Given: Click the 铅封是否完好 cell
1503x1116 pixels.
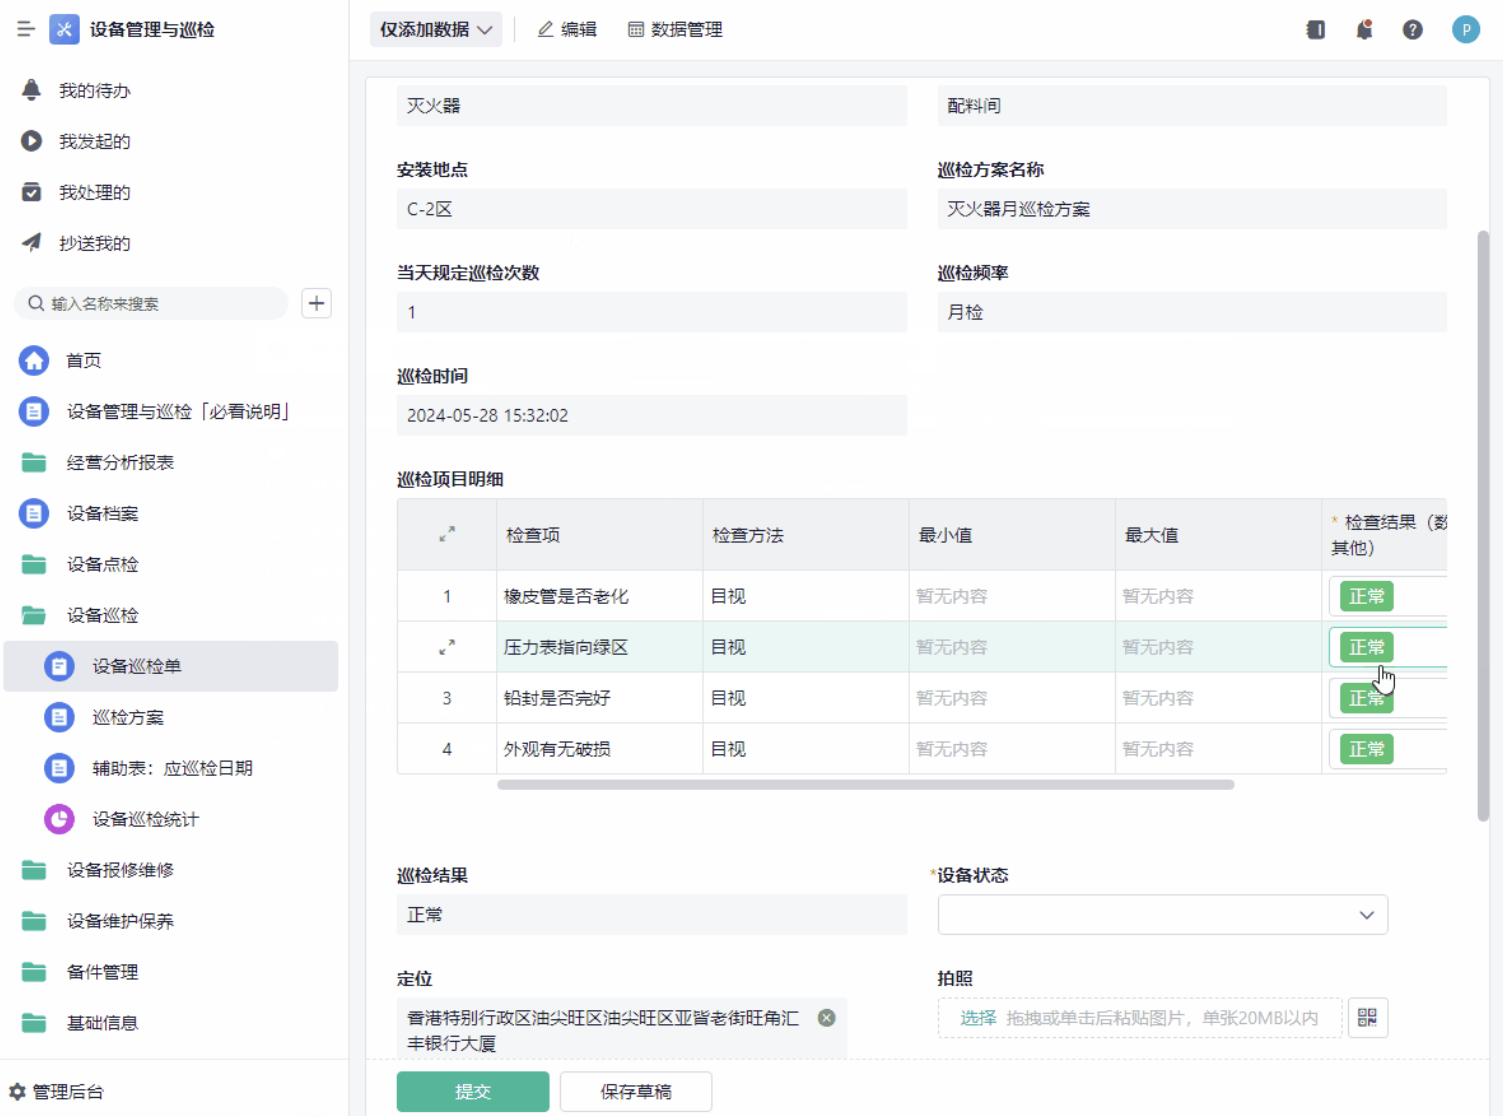Looking at the screenshot, I should pos(600,698).
